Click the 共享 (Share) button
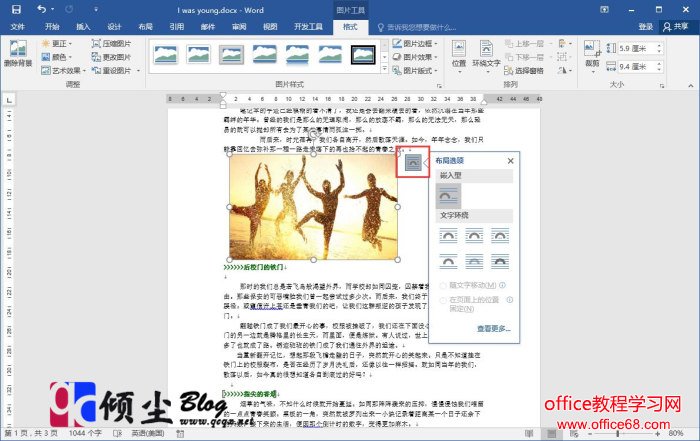The height and width of the screenshot is (441, 700). click(675, 27)
